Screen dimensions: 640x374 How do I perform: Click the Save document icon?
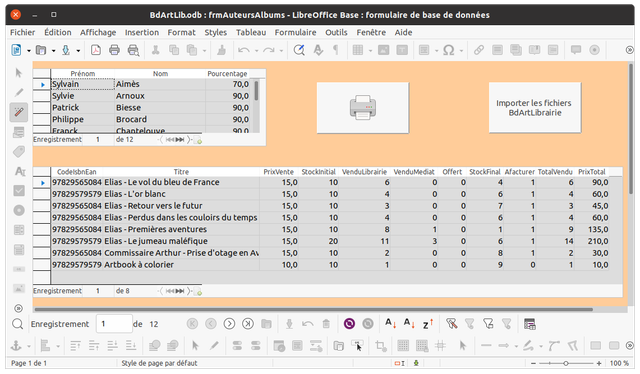click(66, 50)
